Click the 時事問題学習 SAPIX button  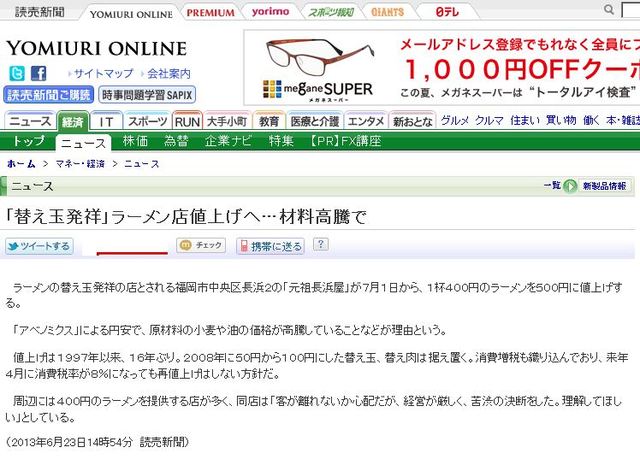pyautogui.click(x=147, y=95)
